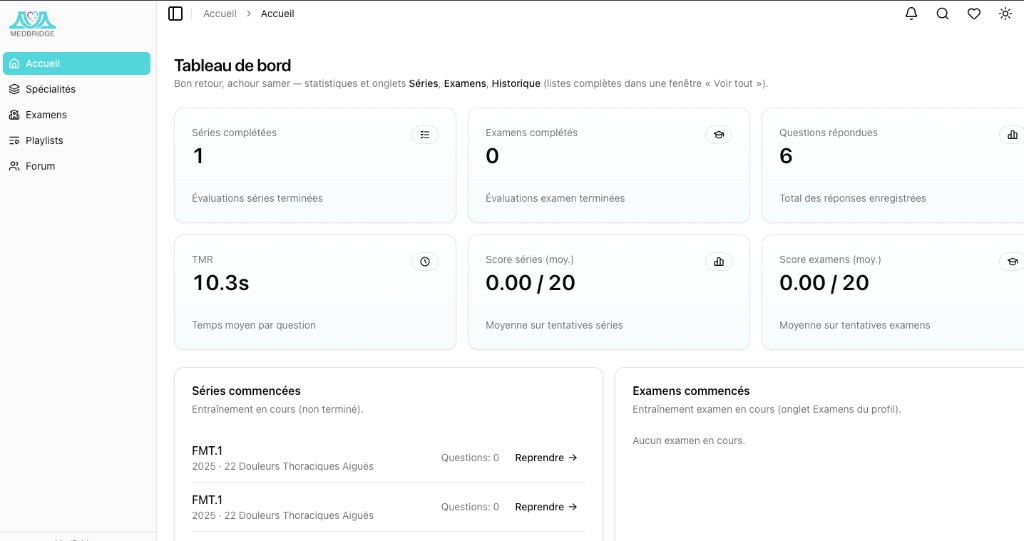Screen dimensions: 1024x541
Task: Click current Accueil breadcrumb page
Action: pos(278,14)
